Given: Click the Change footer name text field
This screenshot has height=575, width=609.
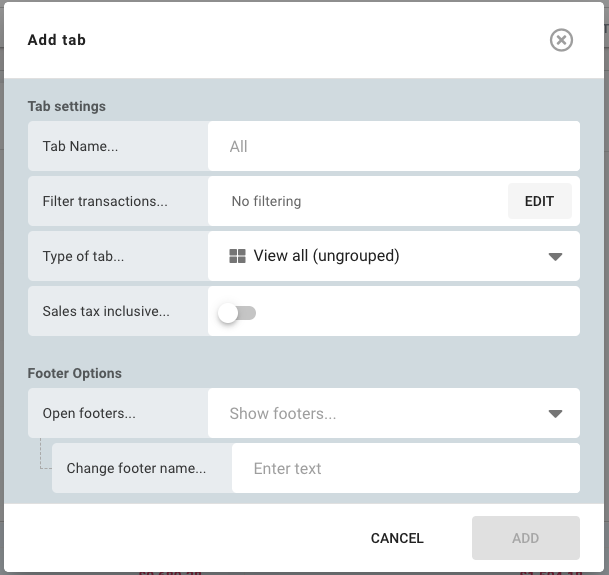Looking at the screenshot, I should click(405, 468).
